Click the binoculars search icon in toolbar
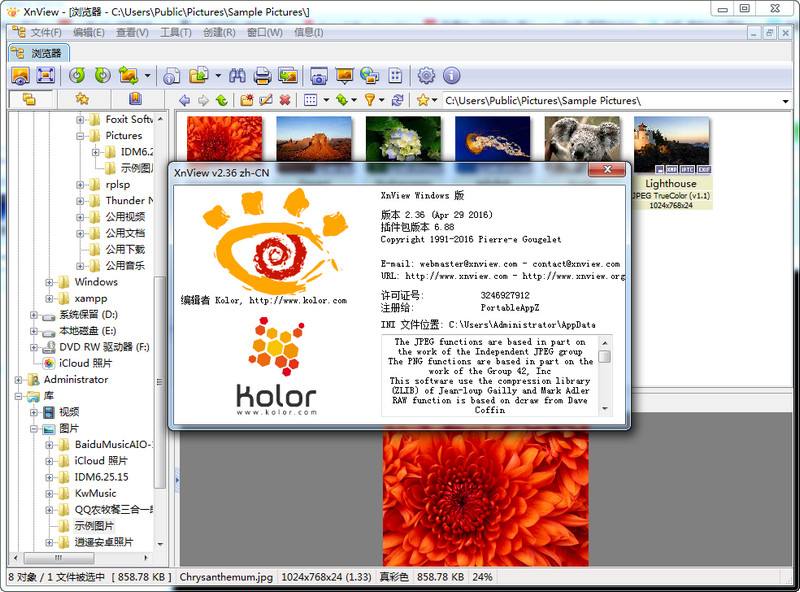This screenshot has width=800, height=592. point(237,75)
